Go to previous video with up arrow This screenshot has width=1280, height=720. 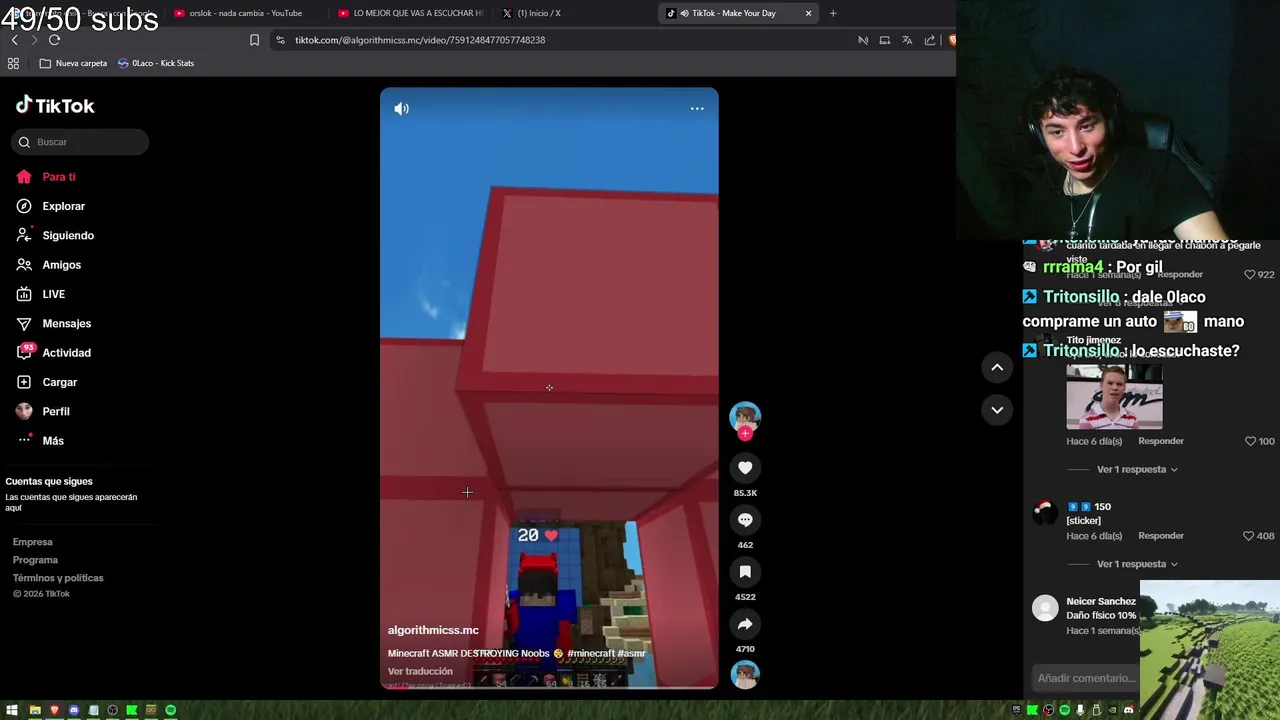point(997,368)
